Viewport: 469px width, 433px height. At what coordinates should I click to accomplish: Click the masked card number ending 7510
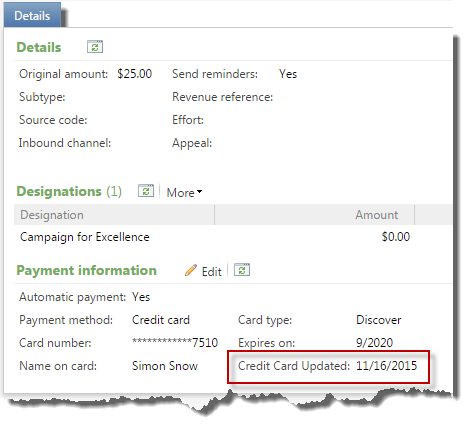(x=175, y=342)
